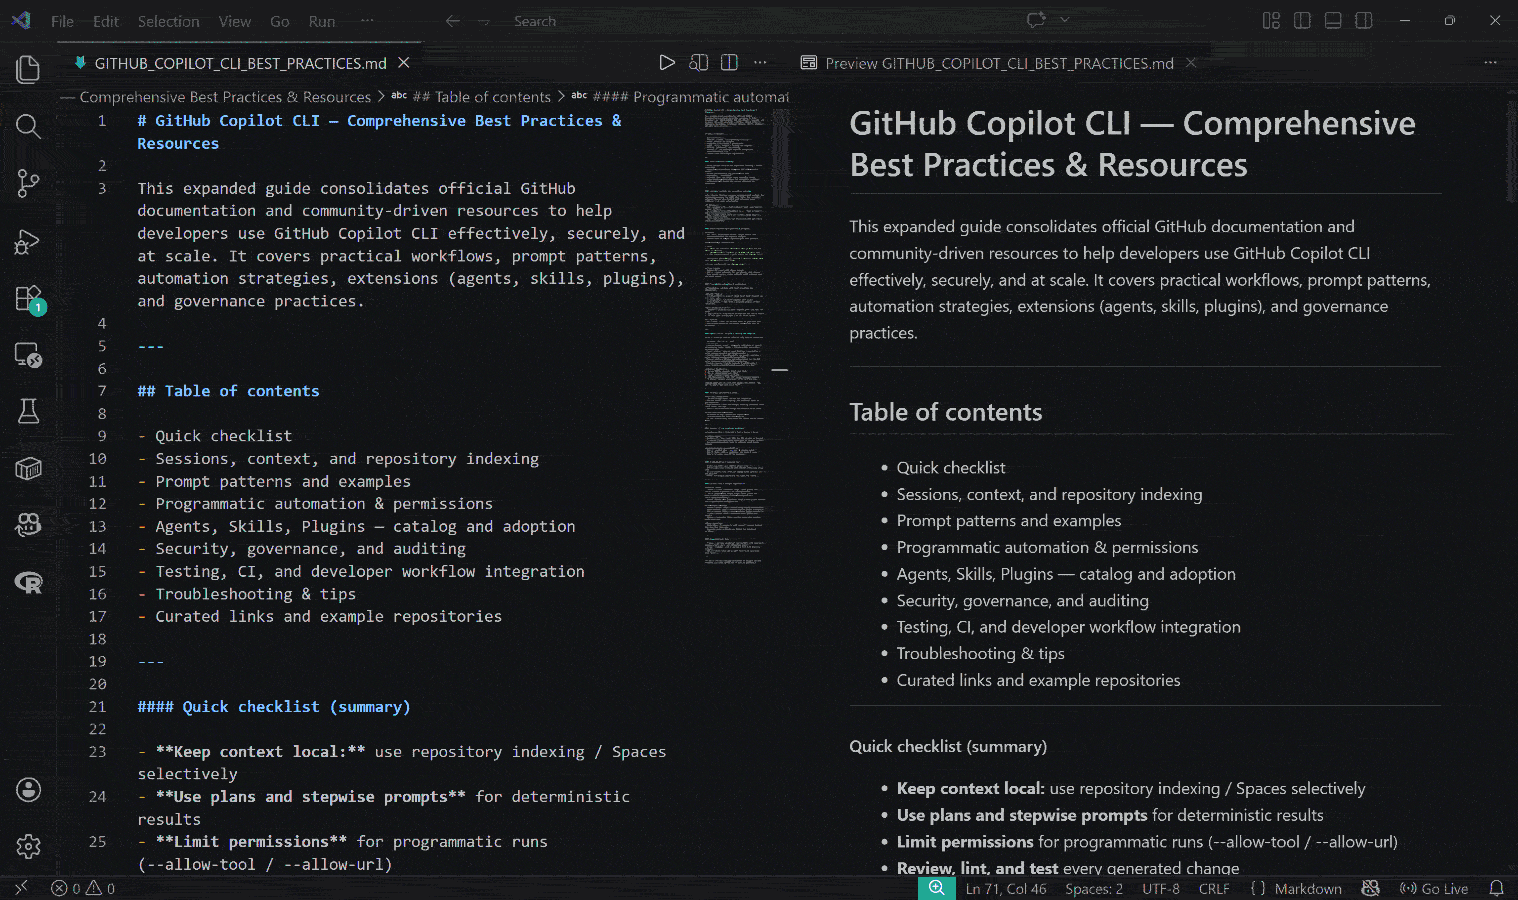Click Copilot chat icon in title bar
This screenshot has height=900, width=1518.
tap(1036, 20)
